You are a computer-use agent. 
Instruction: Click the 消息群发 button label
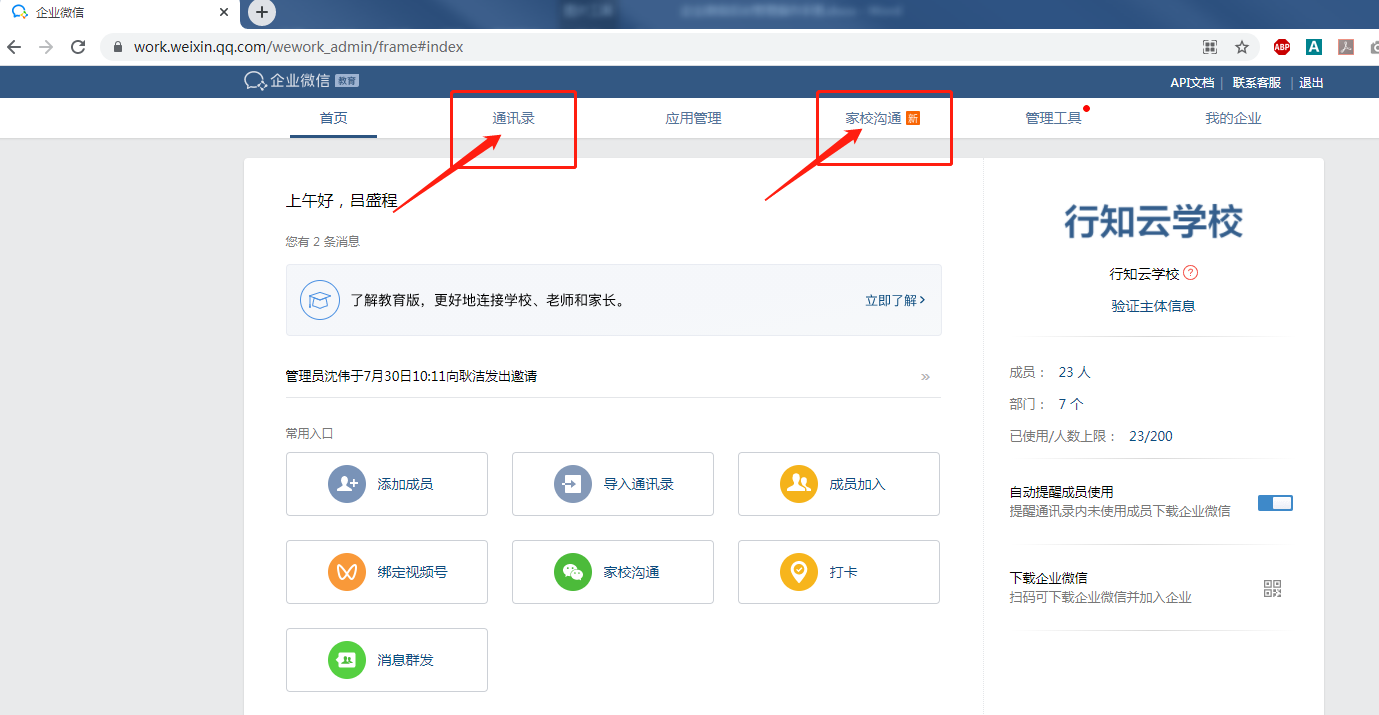coord(405,660)
